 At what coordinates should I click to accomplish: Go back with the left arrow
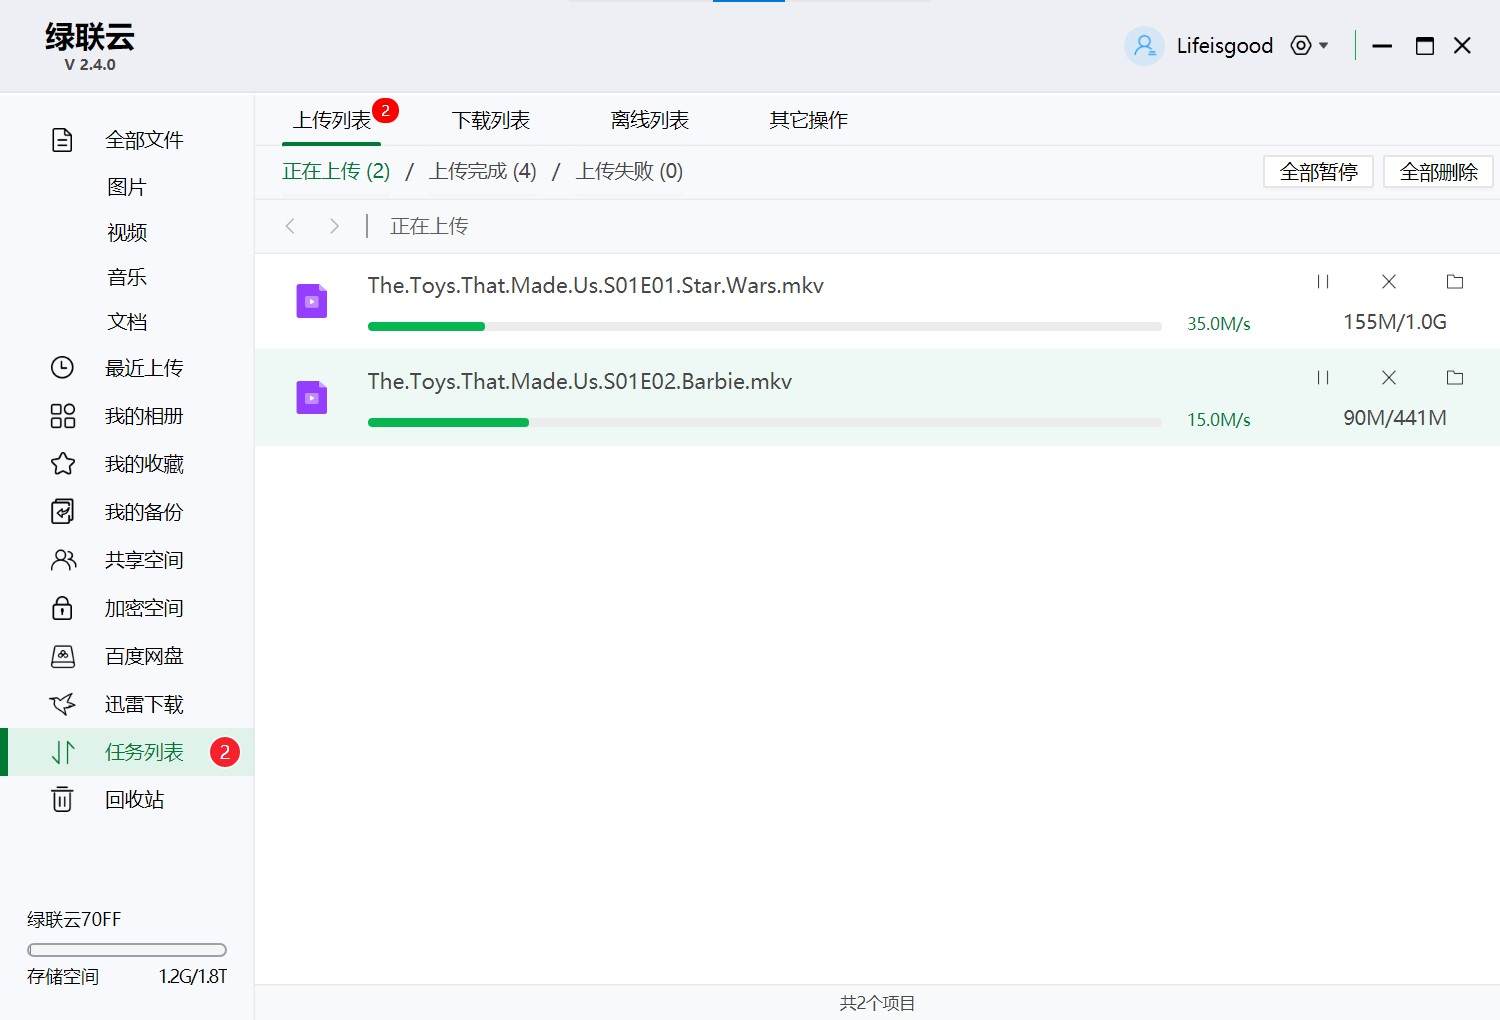tap(290, 226)
